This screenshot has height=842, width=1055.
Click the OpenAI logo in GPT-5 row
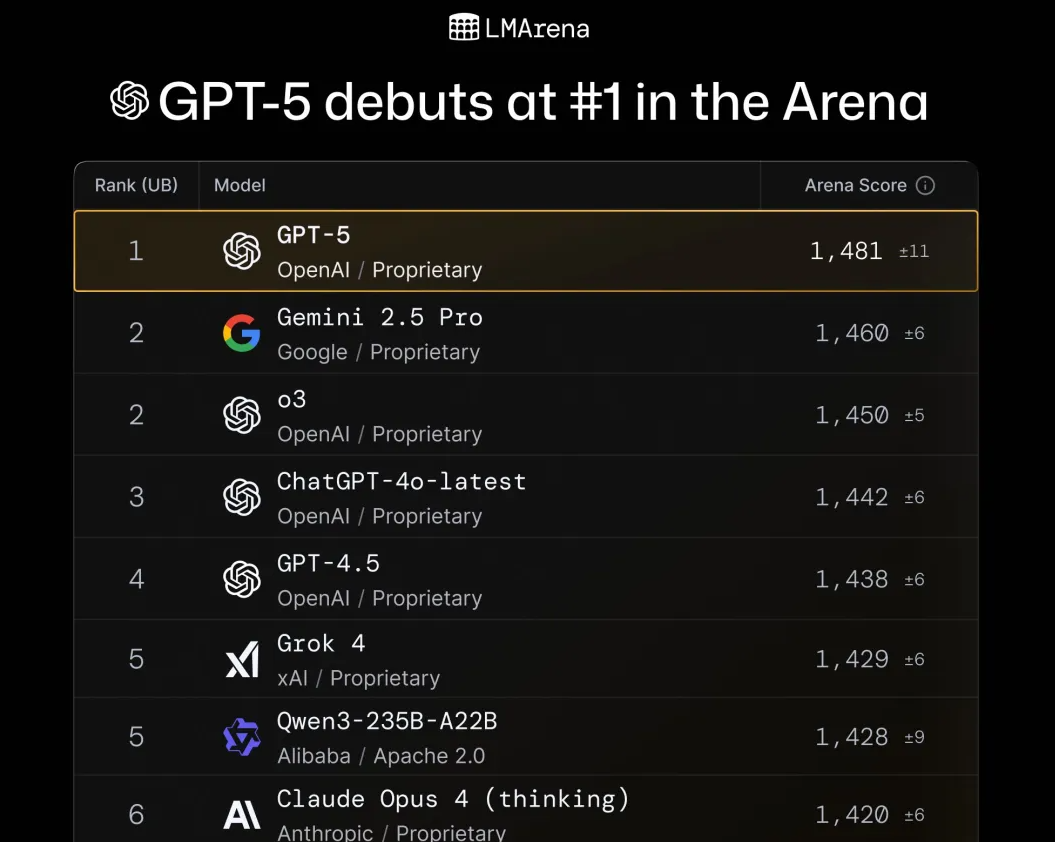click(242, 250)
